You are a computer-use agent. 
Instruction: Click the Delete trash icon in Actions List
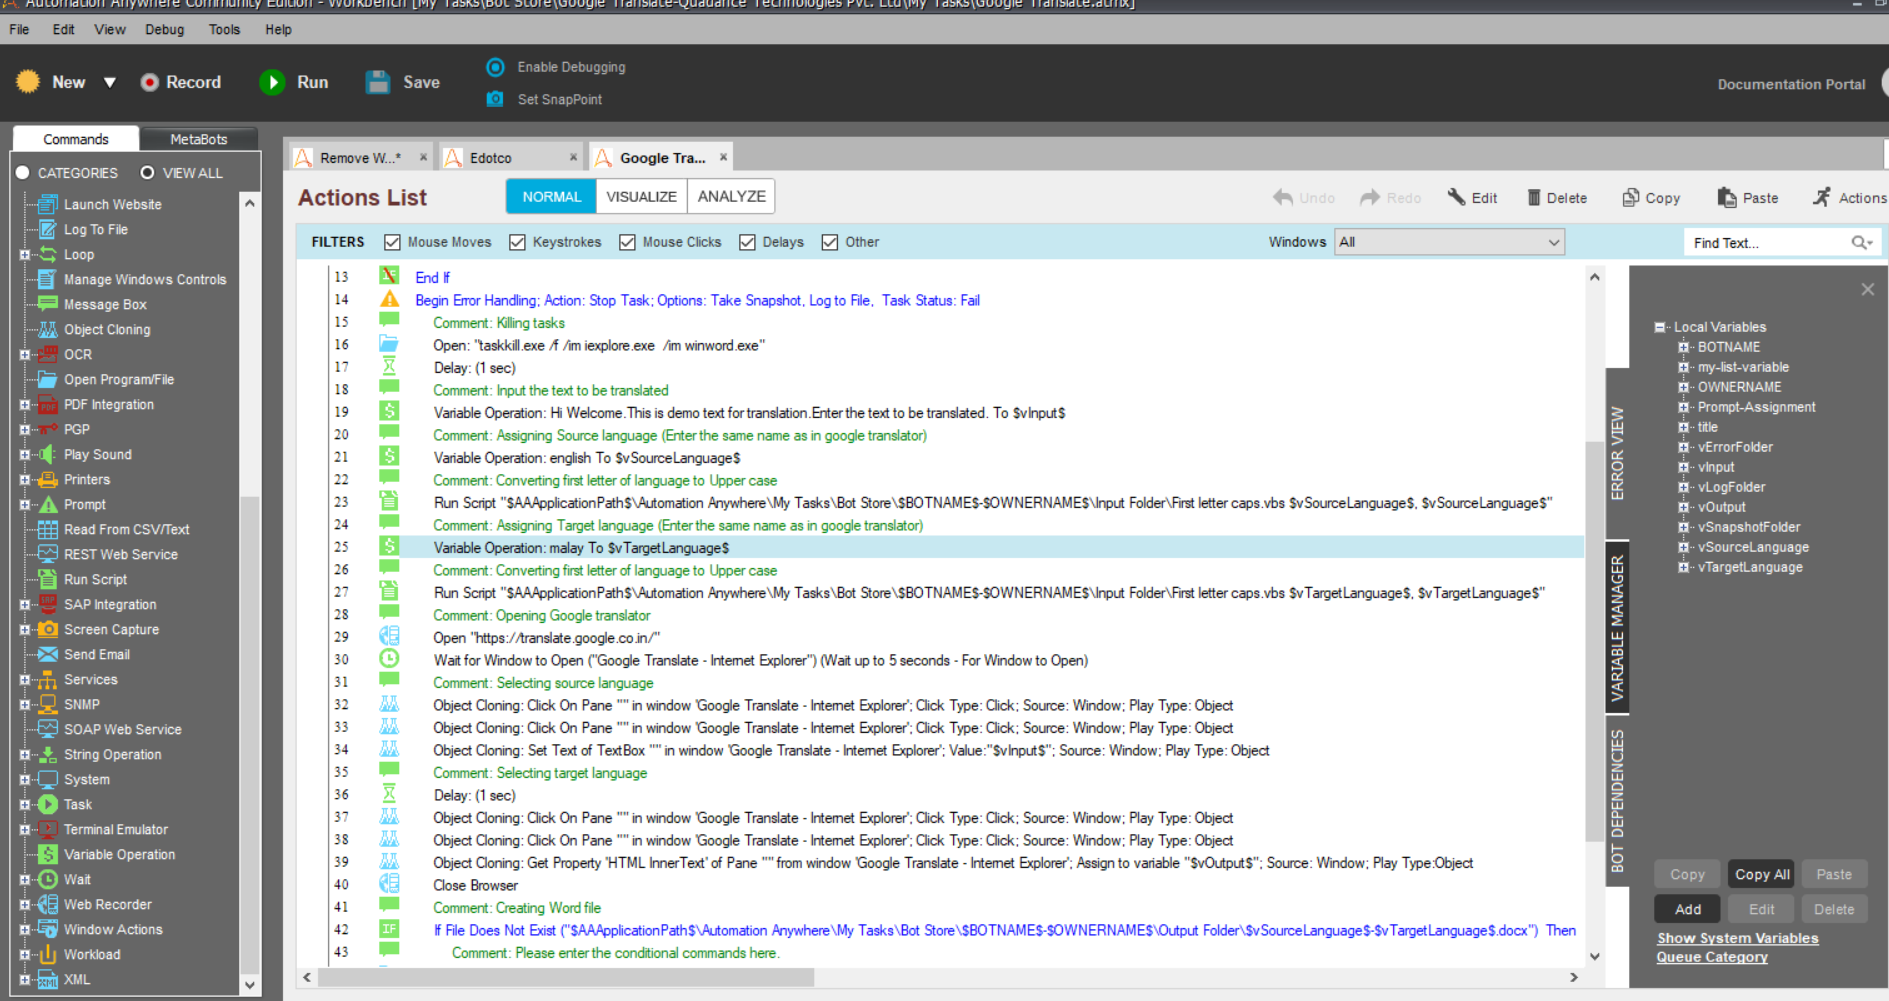pos(1533,198)
